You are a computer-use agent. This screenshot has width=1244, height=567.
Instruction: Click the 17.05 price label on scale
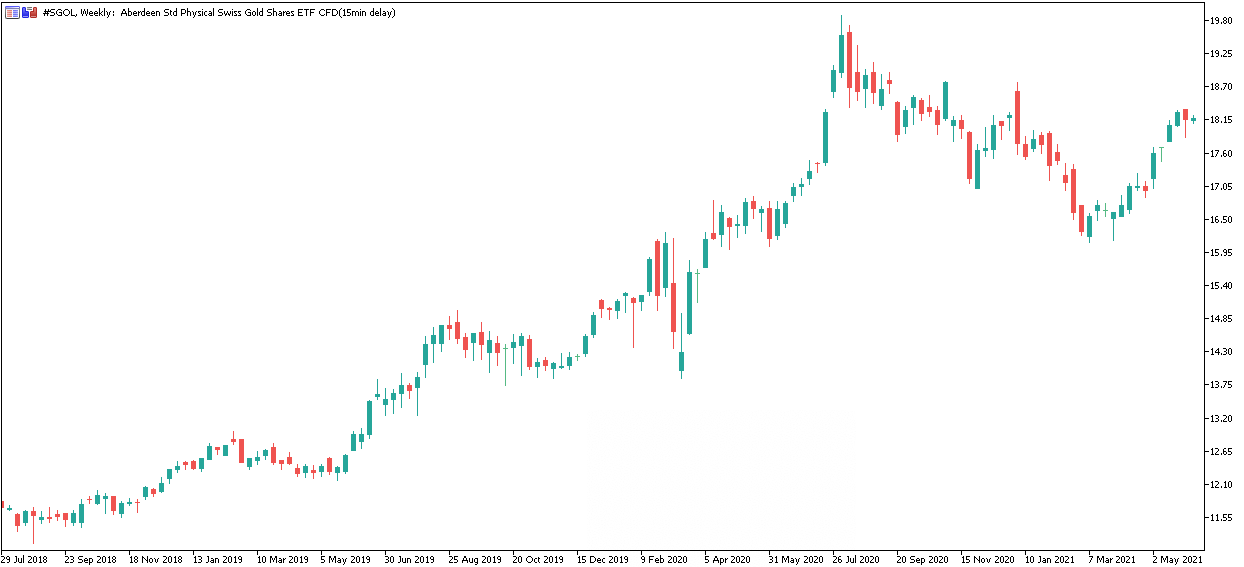(x=1222, y=187)
